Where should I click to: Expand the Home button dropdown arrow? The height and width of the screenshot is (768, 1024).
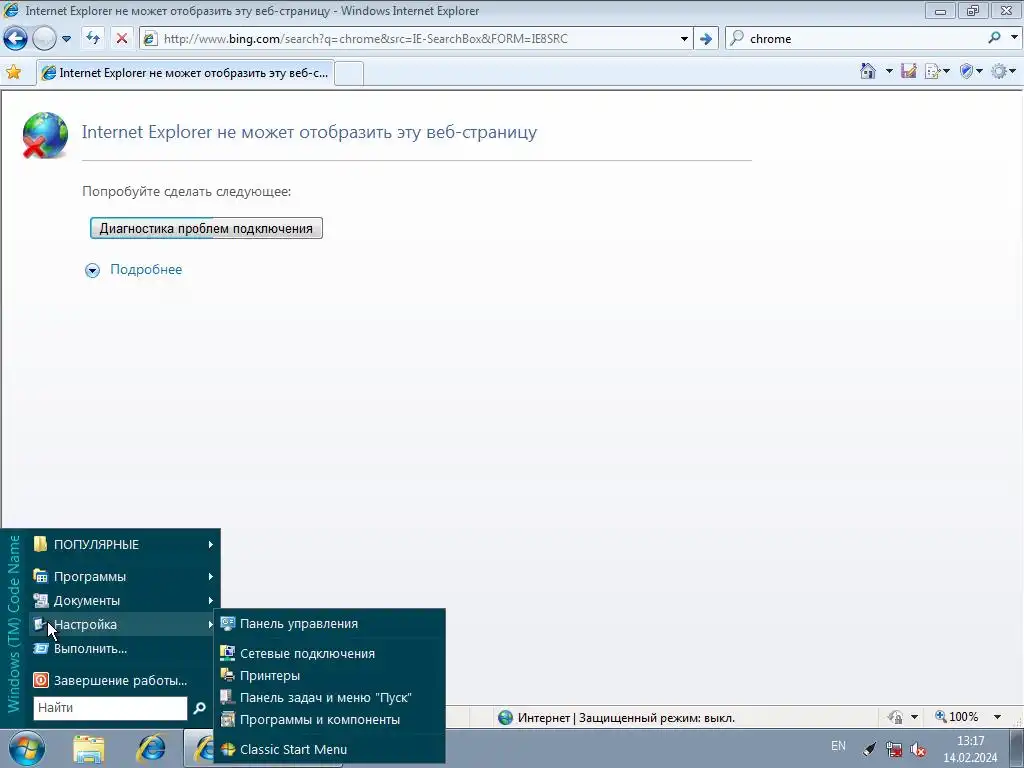click(x=889, y=71)
